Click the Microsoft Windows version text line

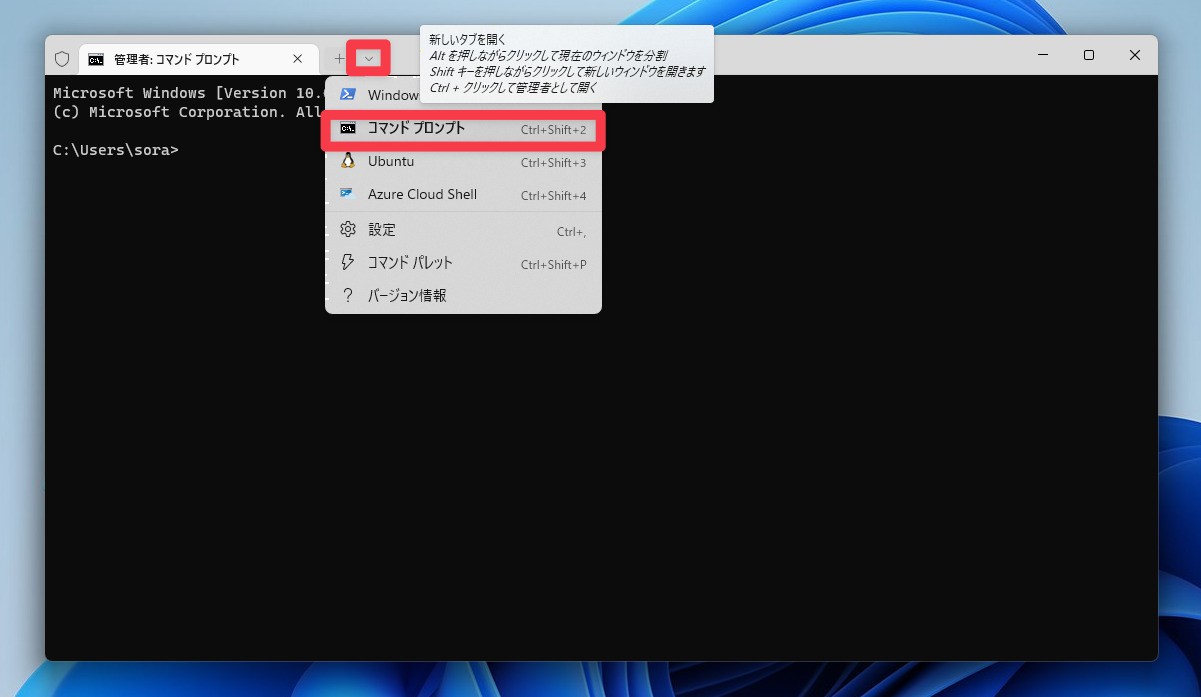[x=189, y=93]
